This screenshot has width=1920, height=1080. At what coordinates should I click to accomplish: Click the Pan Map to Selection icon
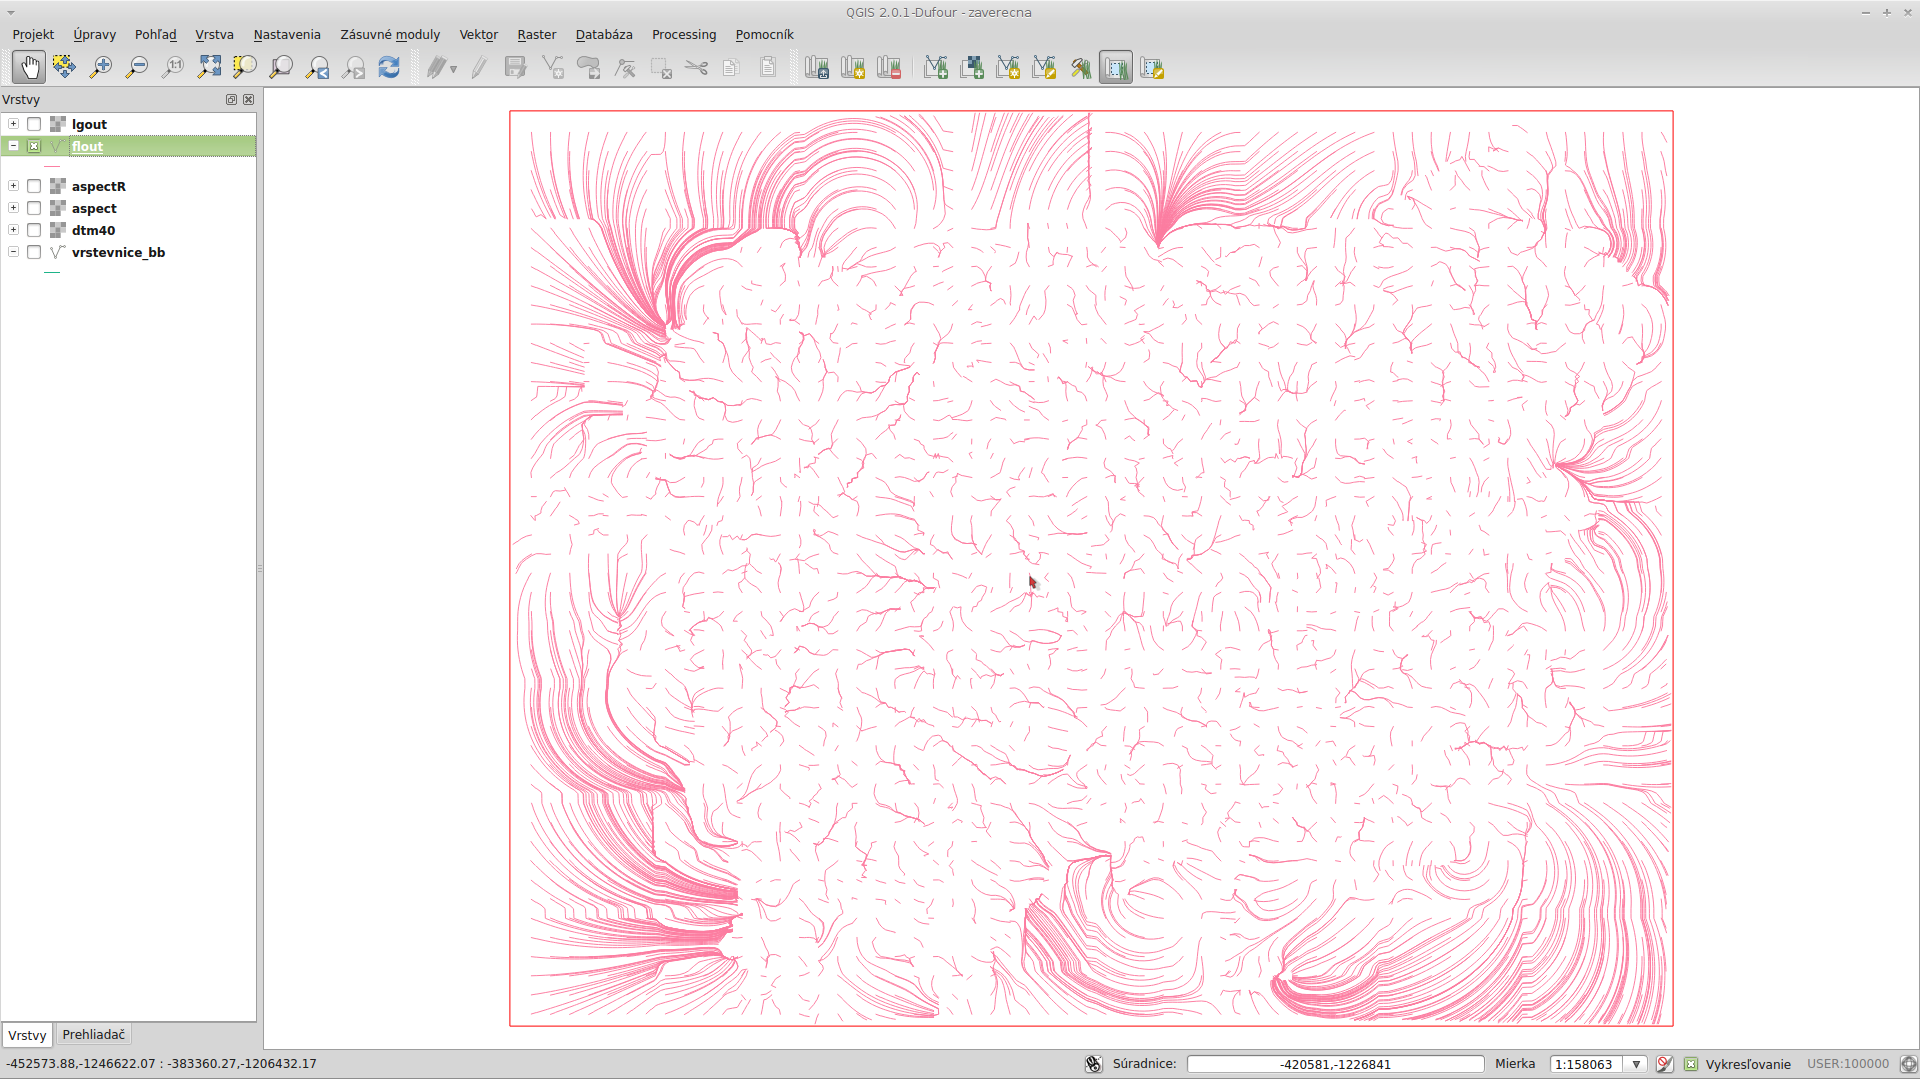64,68
